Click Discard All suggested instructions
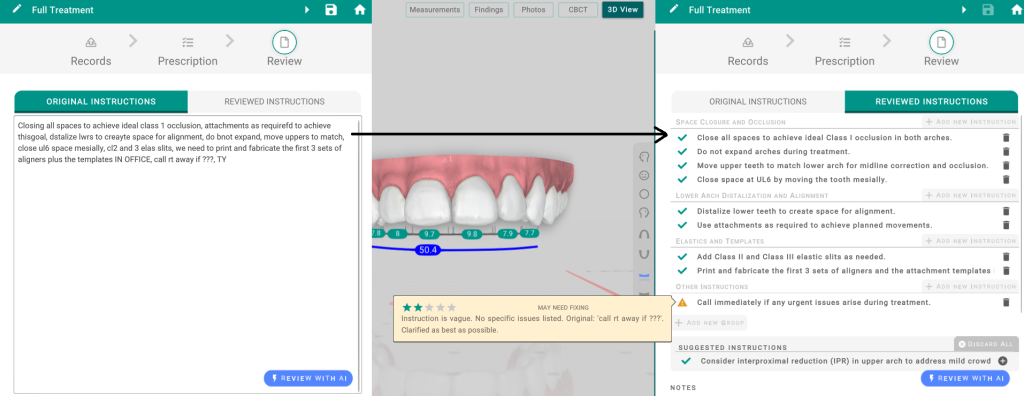This screenshot has width=1024, height=396. click(986, 344)
